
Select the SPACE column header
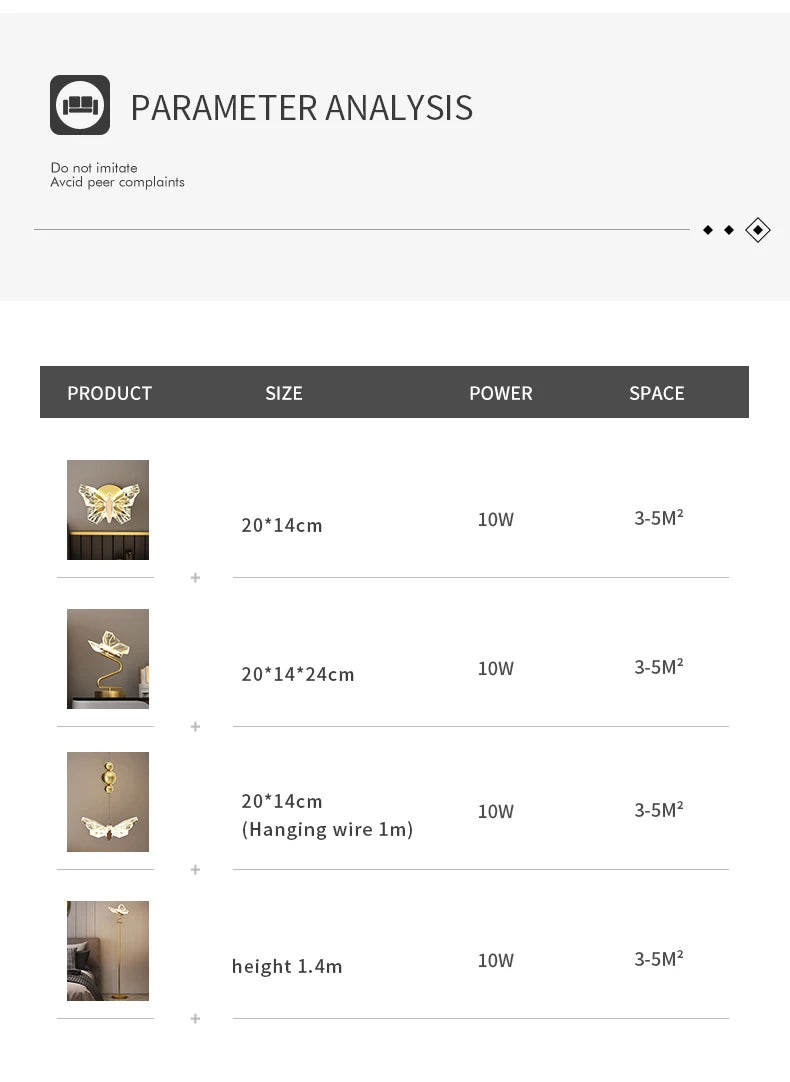(657, 393)
